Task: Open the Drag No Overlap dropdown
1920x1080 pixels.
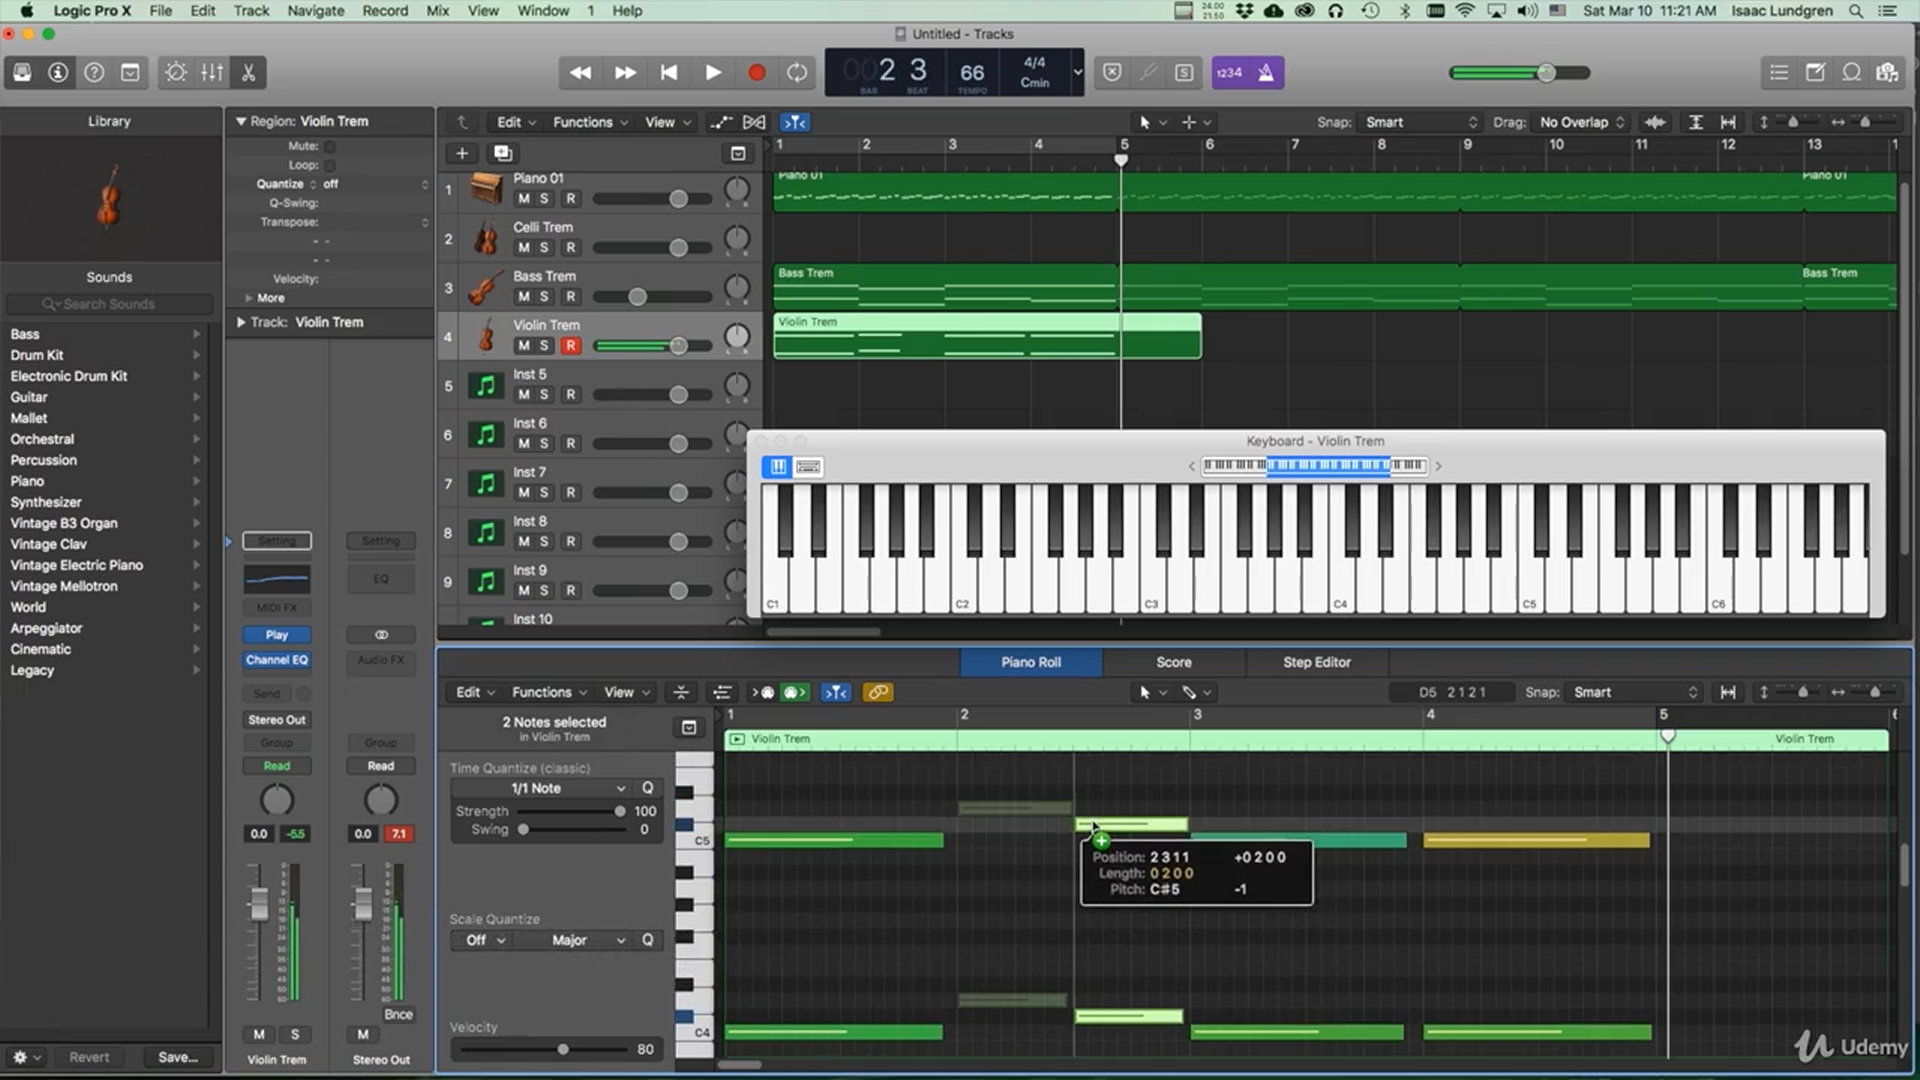Action: click(1581, 122)
